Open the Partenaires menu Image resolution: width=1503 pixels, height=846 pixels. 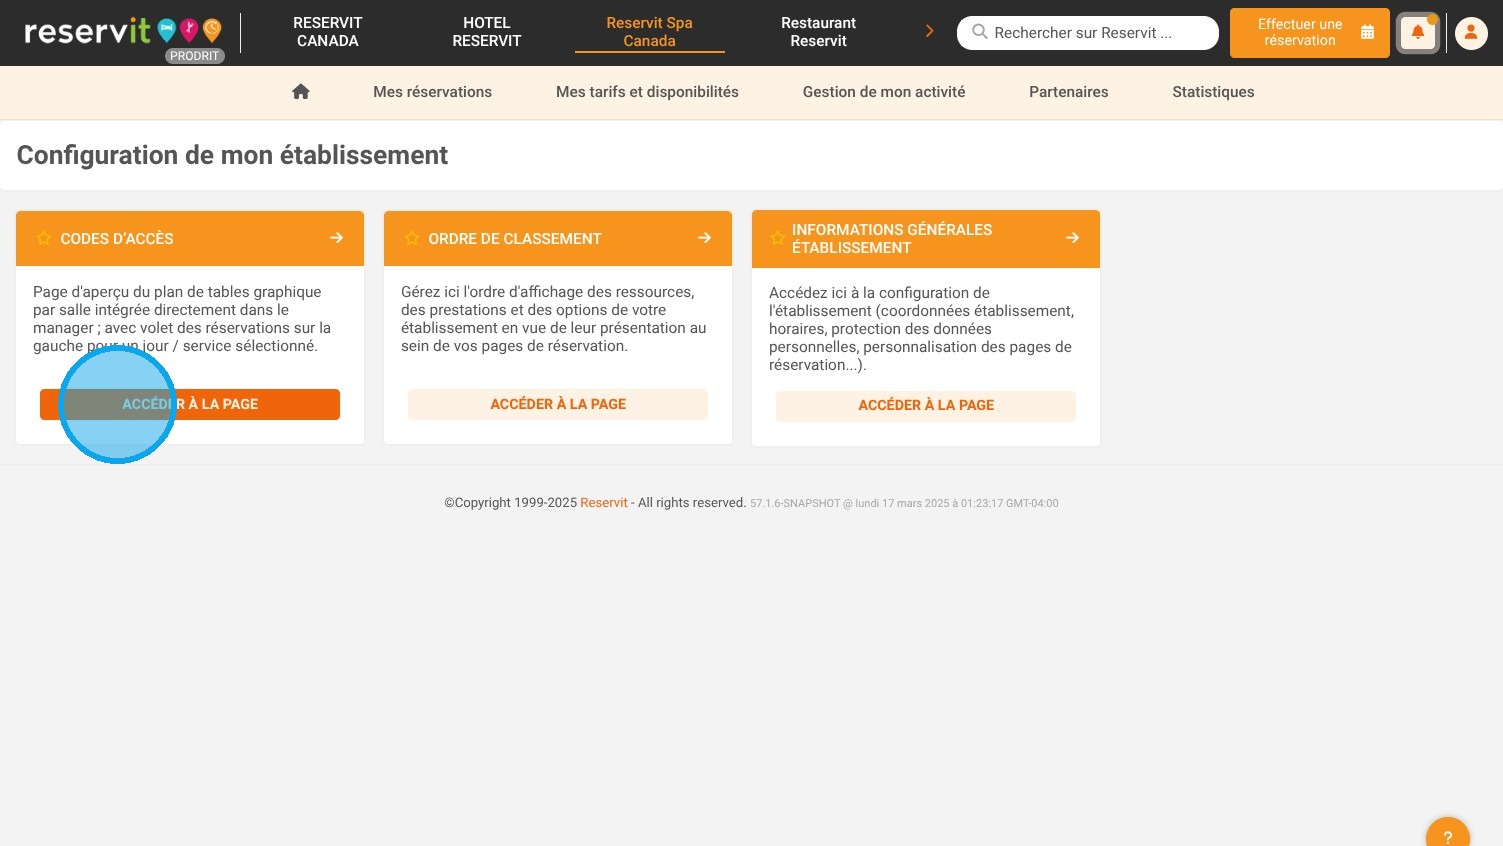[x=1068, y=92]
